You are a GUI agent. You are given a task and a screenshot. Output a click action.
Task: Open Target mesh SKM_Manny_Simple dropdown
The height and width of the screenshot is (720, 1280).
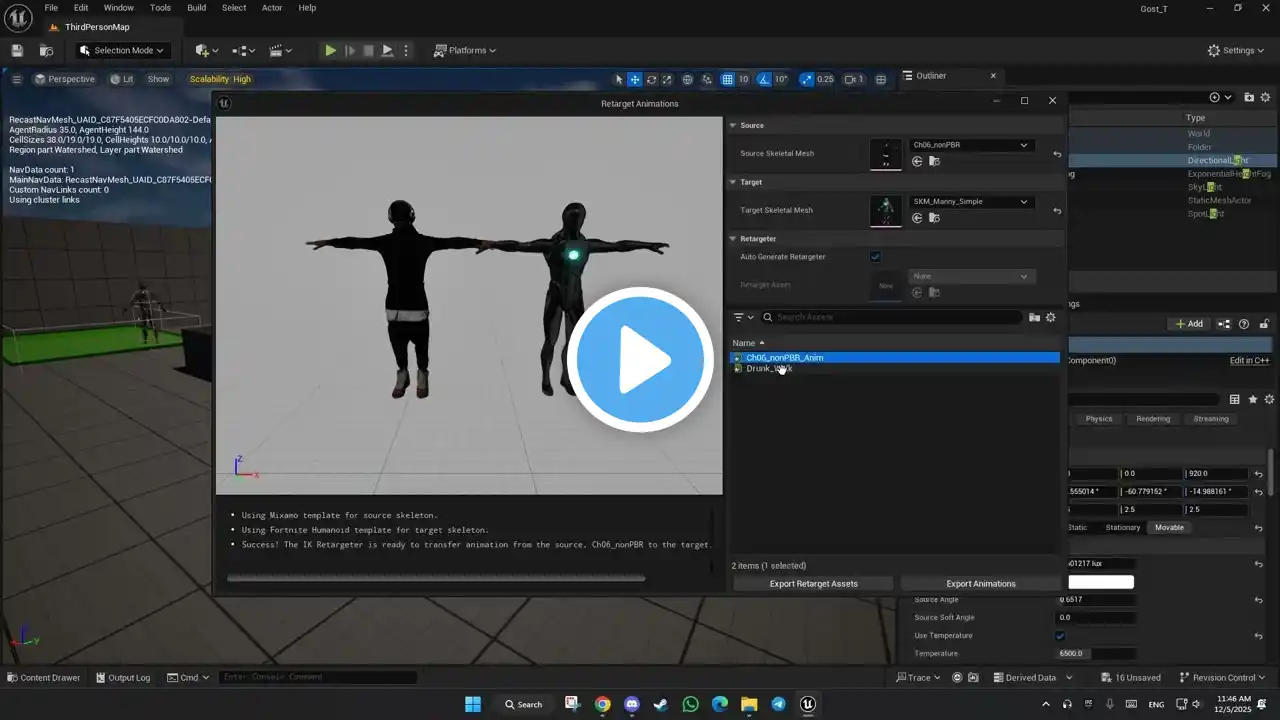pyautogui.click(x=970, y=201)
